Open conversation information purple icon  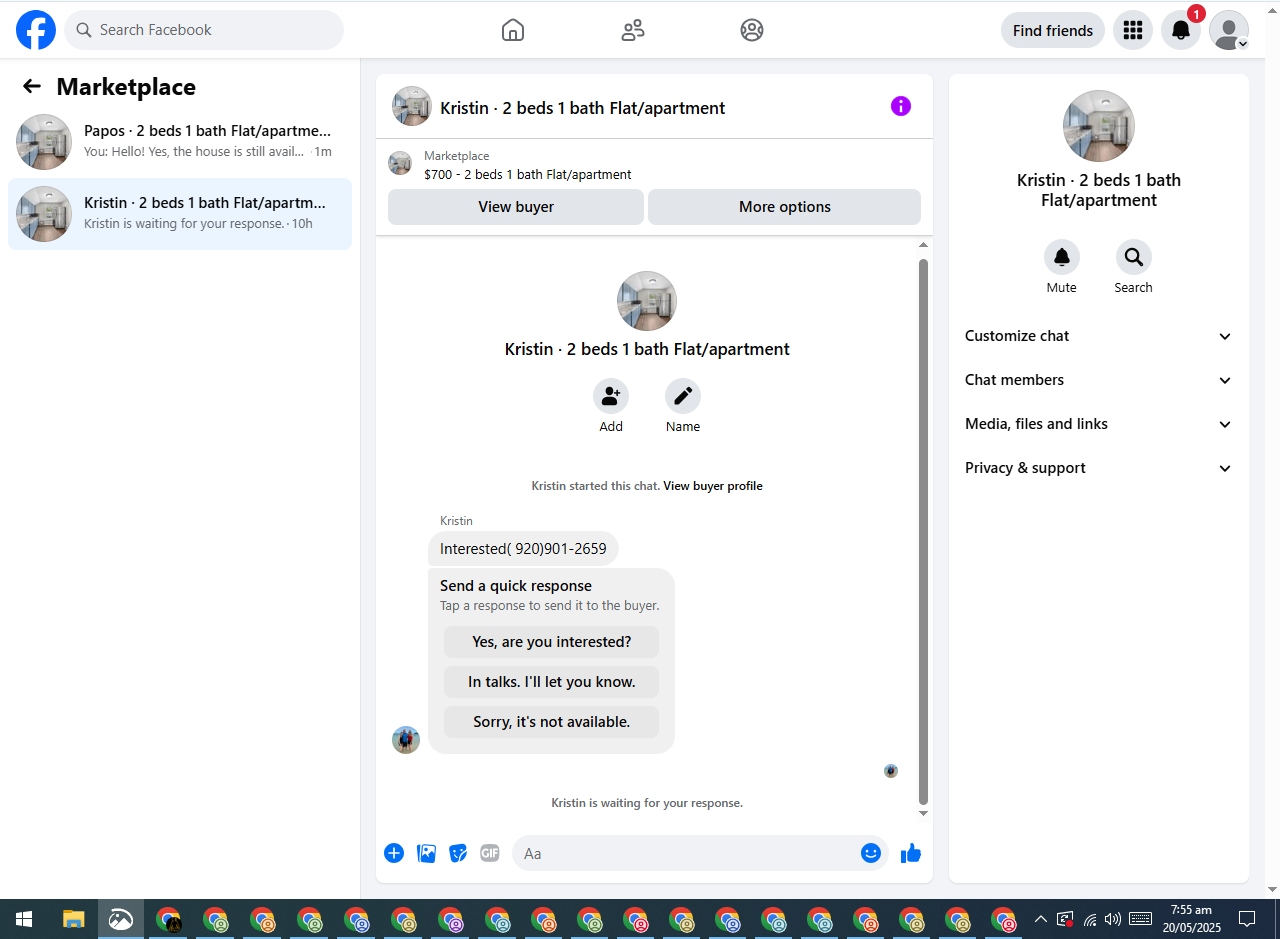click(x=901, y=106)
